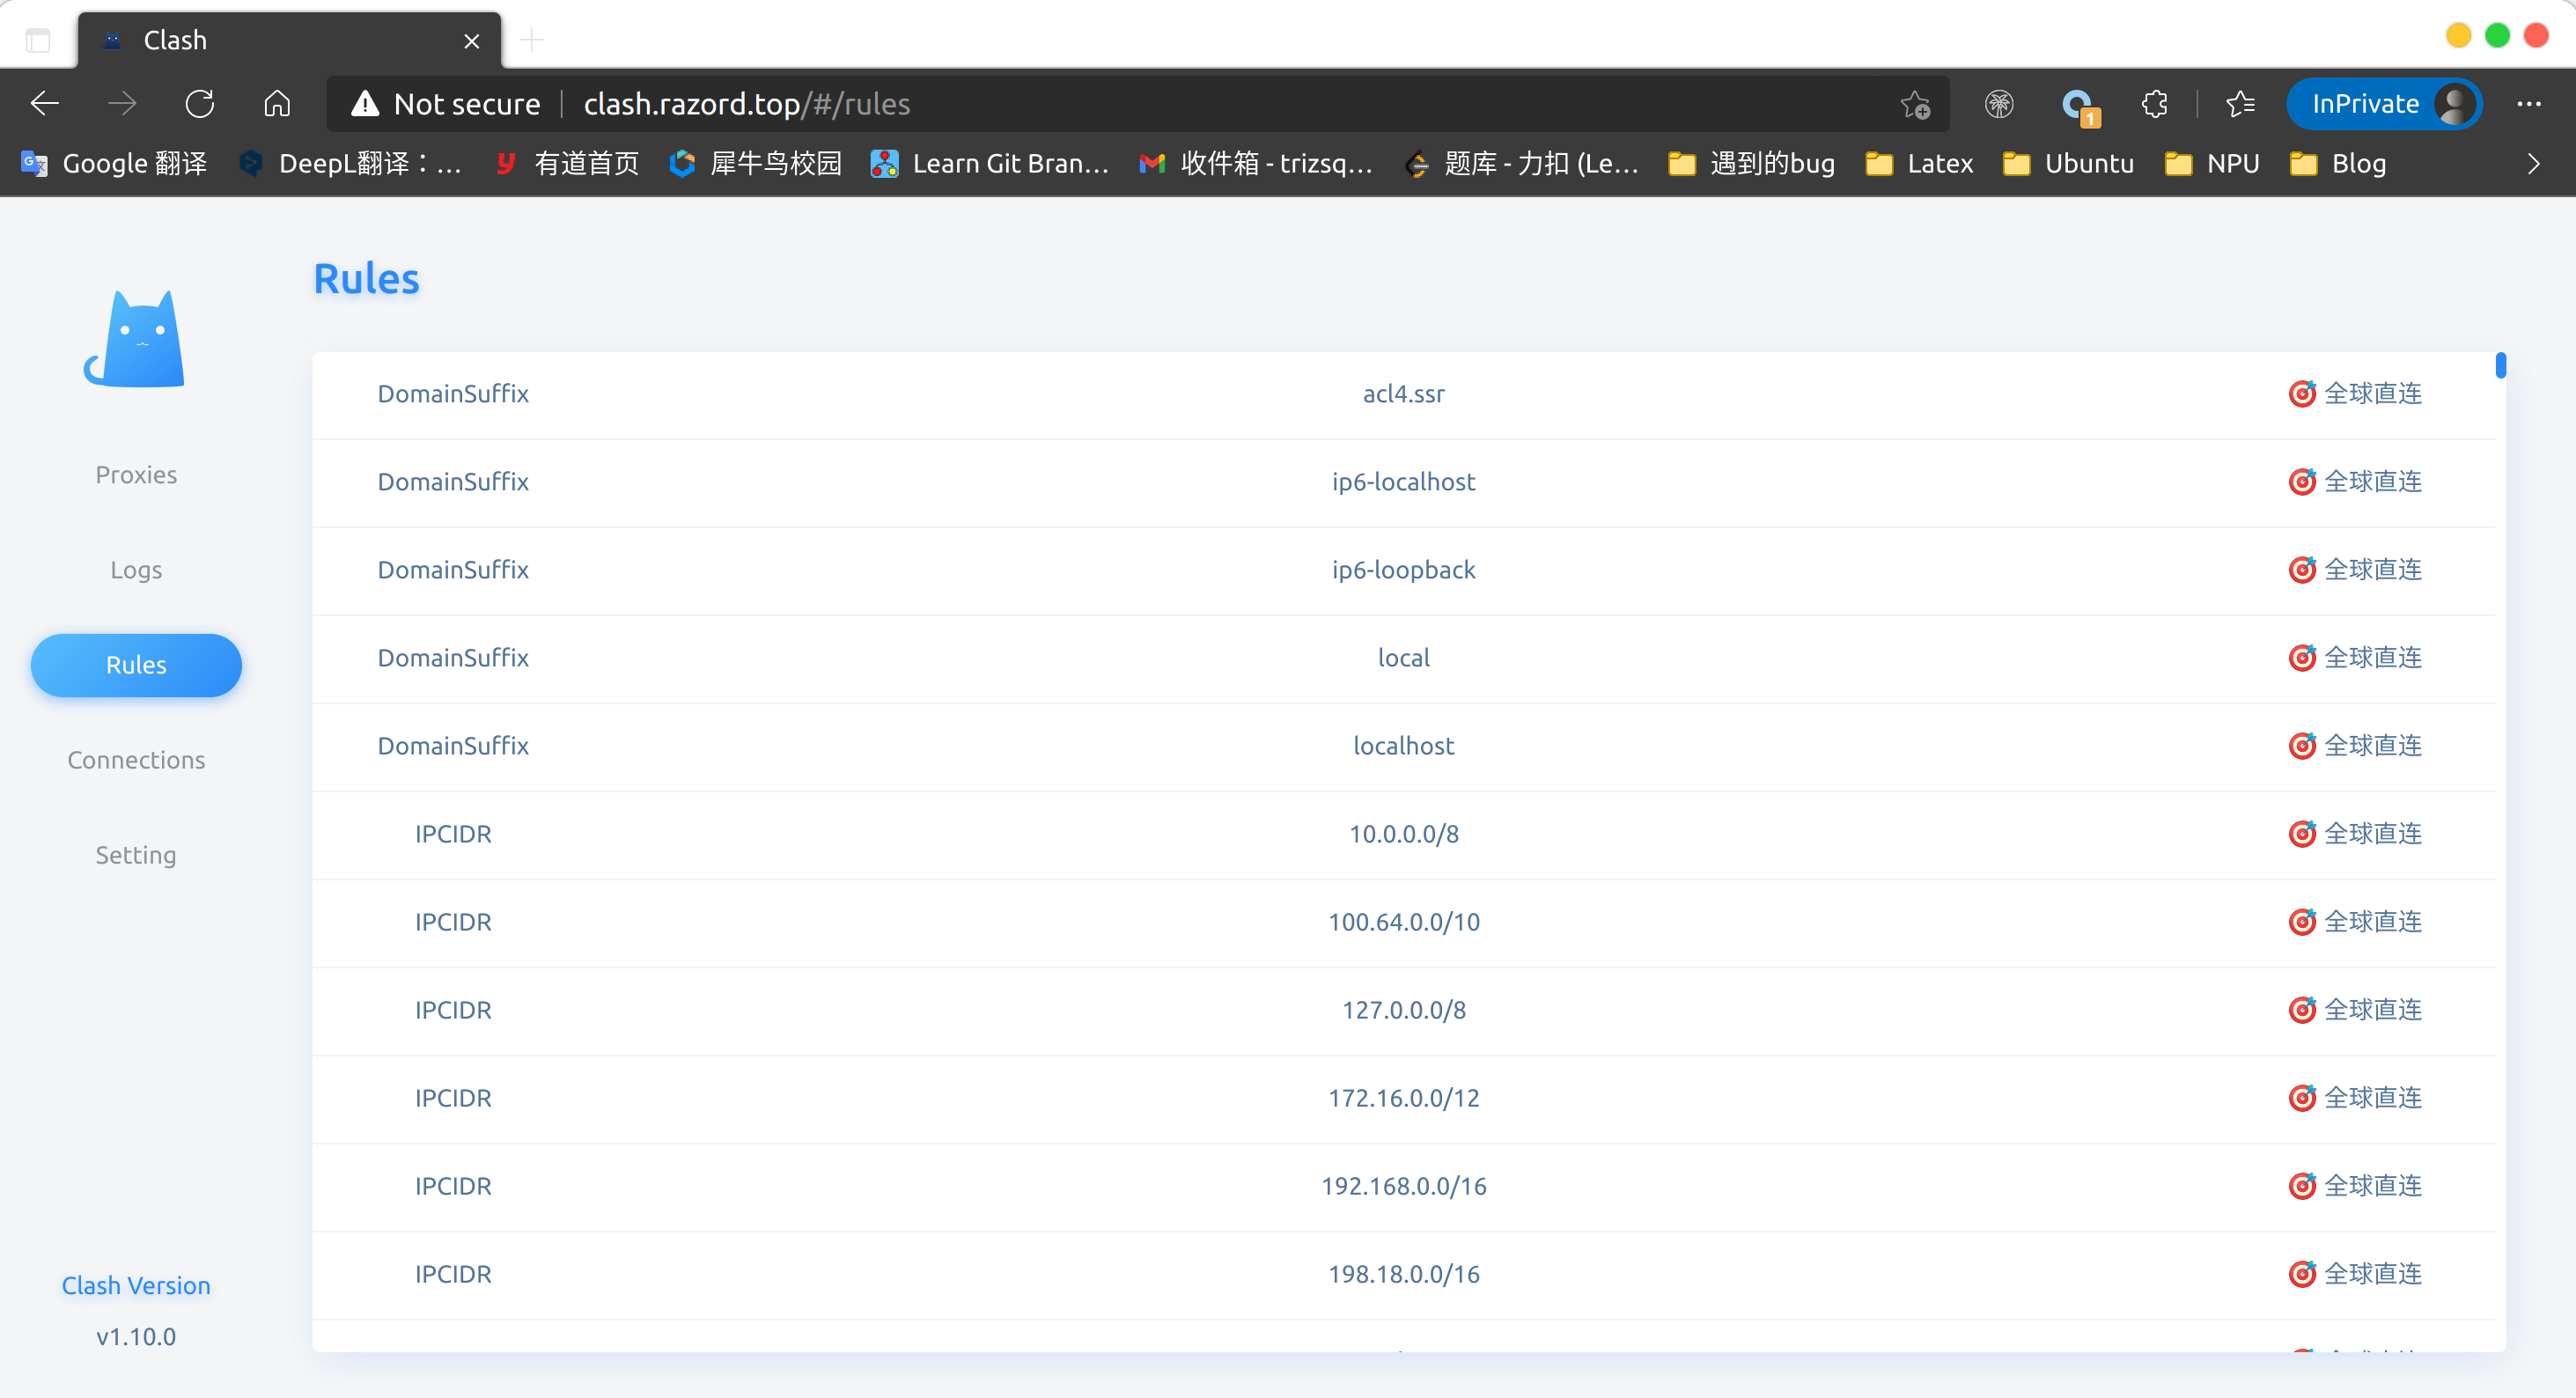Click the back navigation arrow
Screen dimensions: 2576x1398
click(45, 104)
